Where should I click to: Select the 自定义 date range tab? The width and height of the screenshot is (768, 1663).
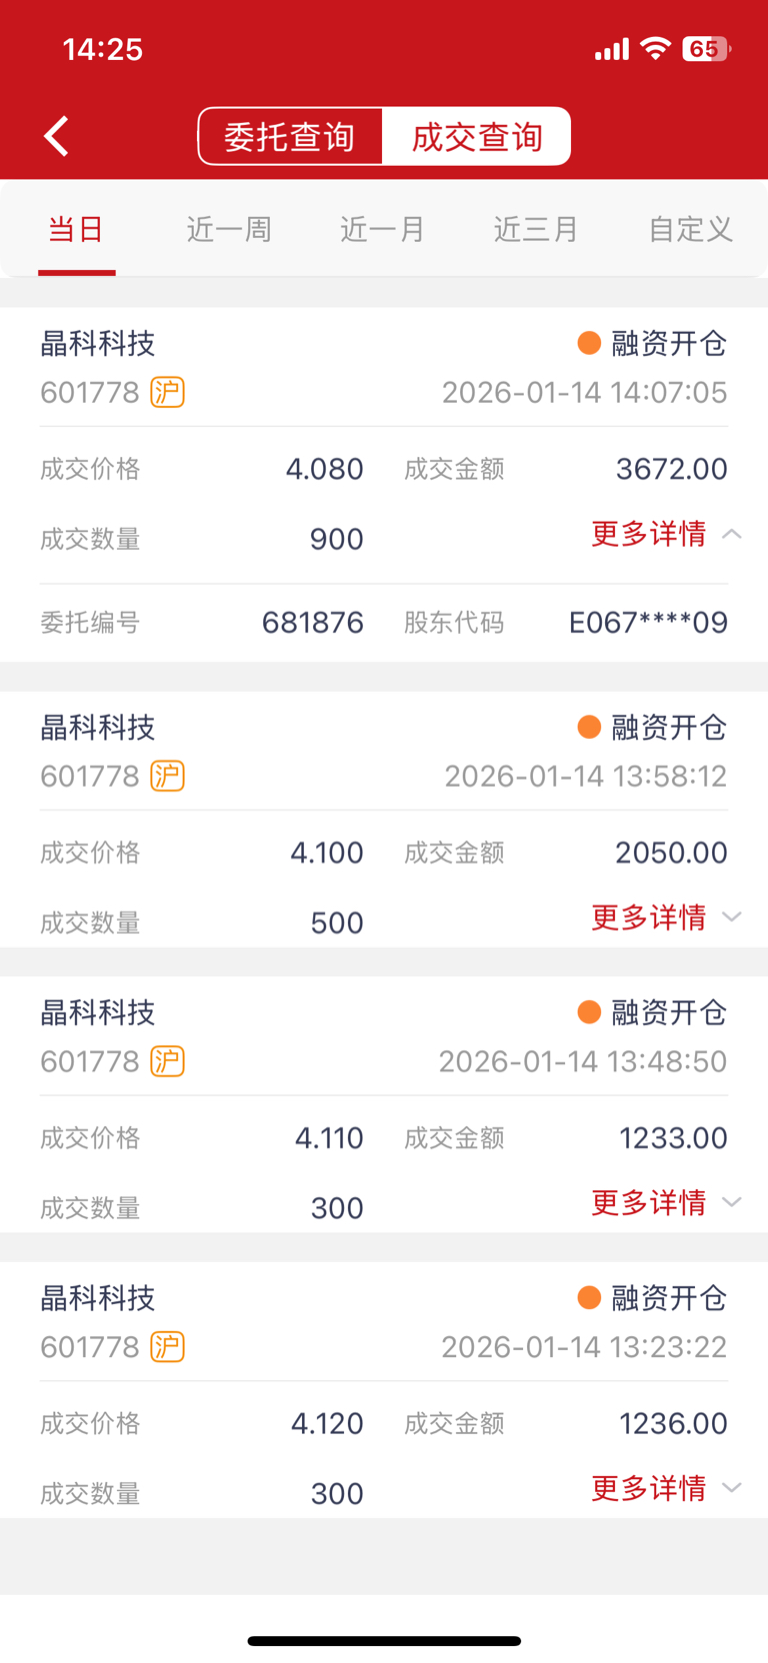(691, 229)
